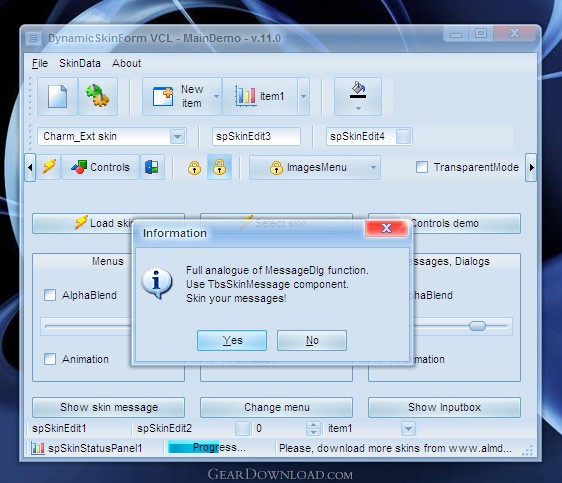Click No in the Information dialog
This screenshot has width=562, height=483.
pyautogui.click(x=312, y=340)
